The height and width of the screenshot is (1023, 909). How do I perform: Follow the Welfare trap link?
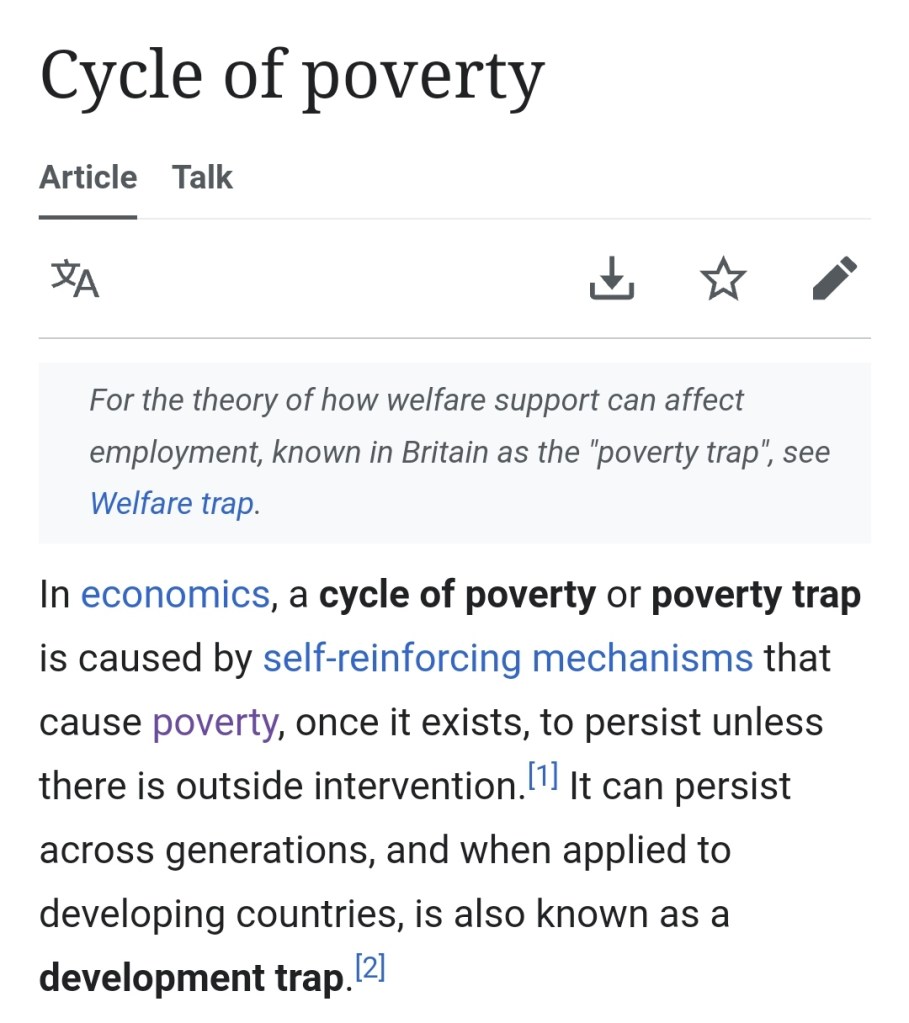click(x=172, y=502)
